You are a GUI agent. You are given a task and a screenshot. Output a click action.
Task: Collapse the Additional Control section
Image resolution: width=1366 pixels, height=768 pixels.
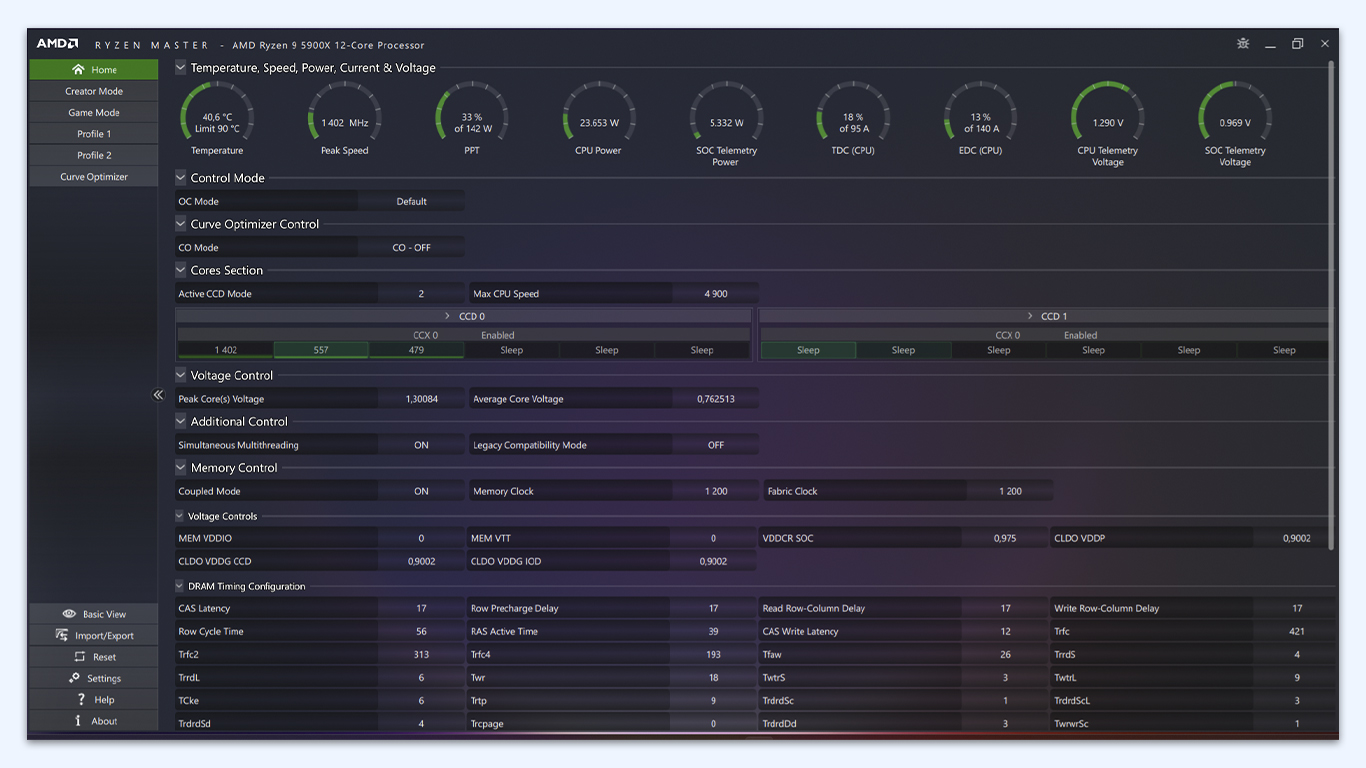point(181,421)
